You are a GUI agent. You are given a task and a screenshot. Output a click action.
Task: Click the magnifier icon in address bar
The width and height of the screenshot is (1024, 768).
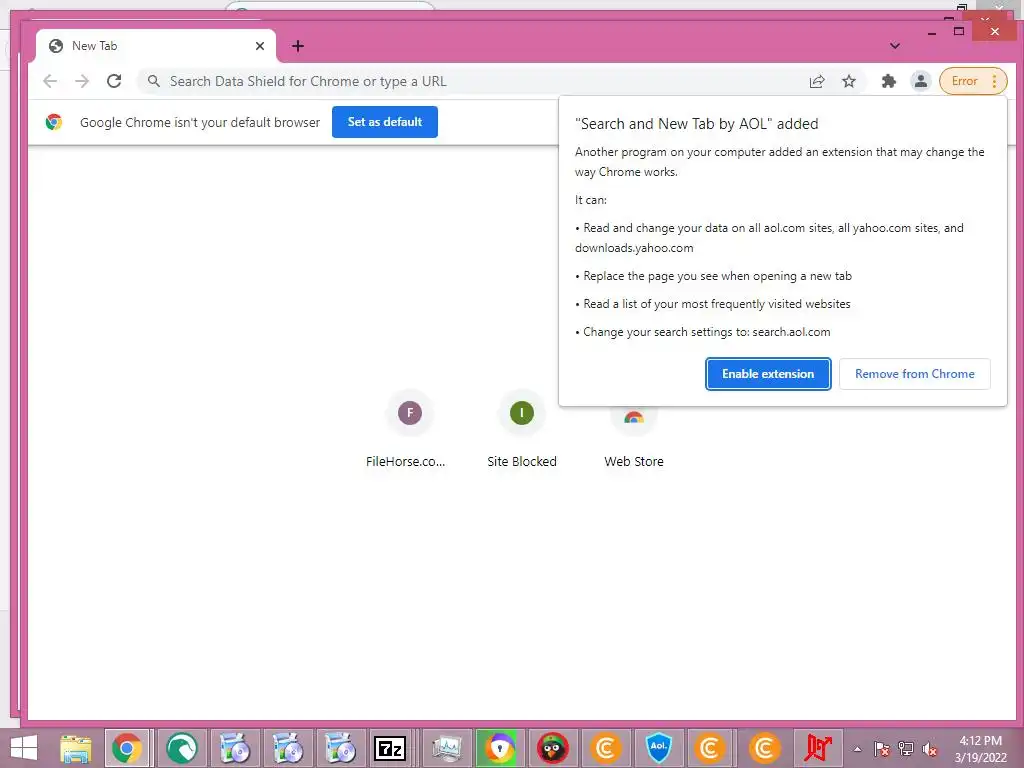click(x=153, y=81)
